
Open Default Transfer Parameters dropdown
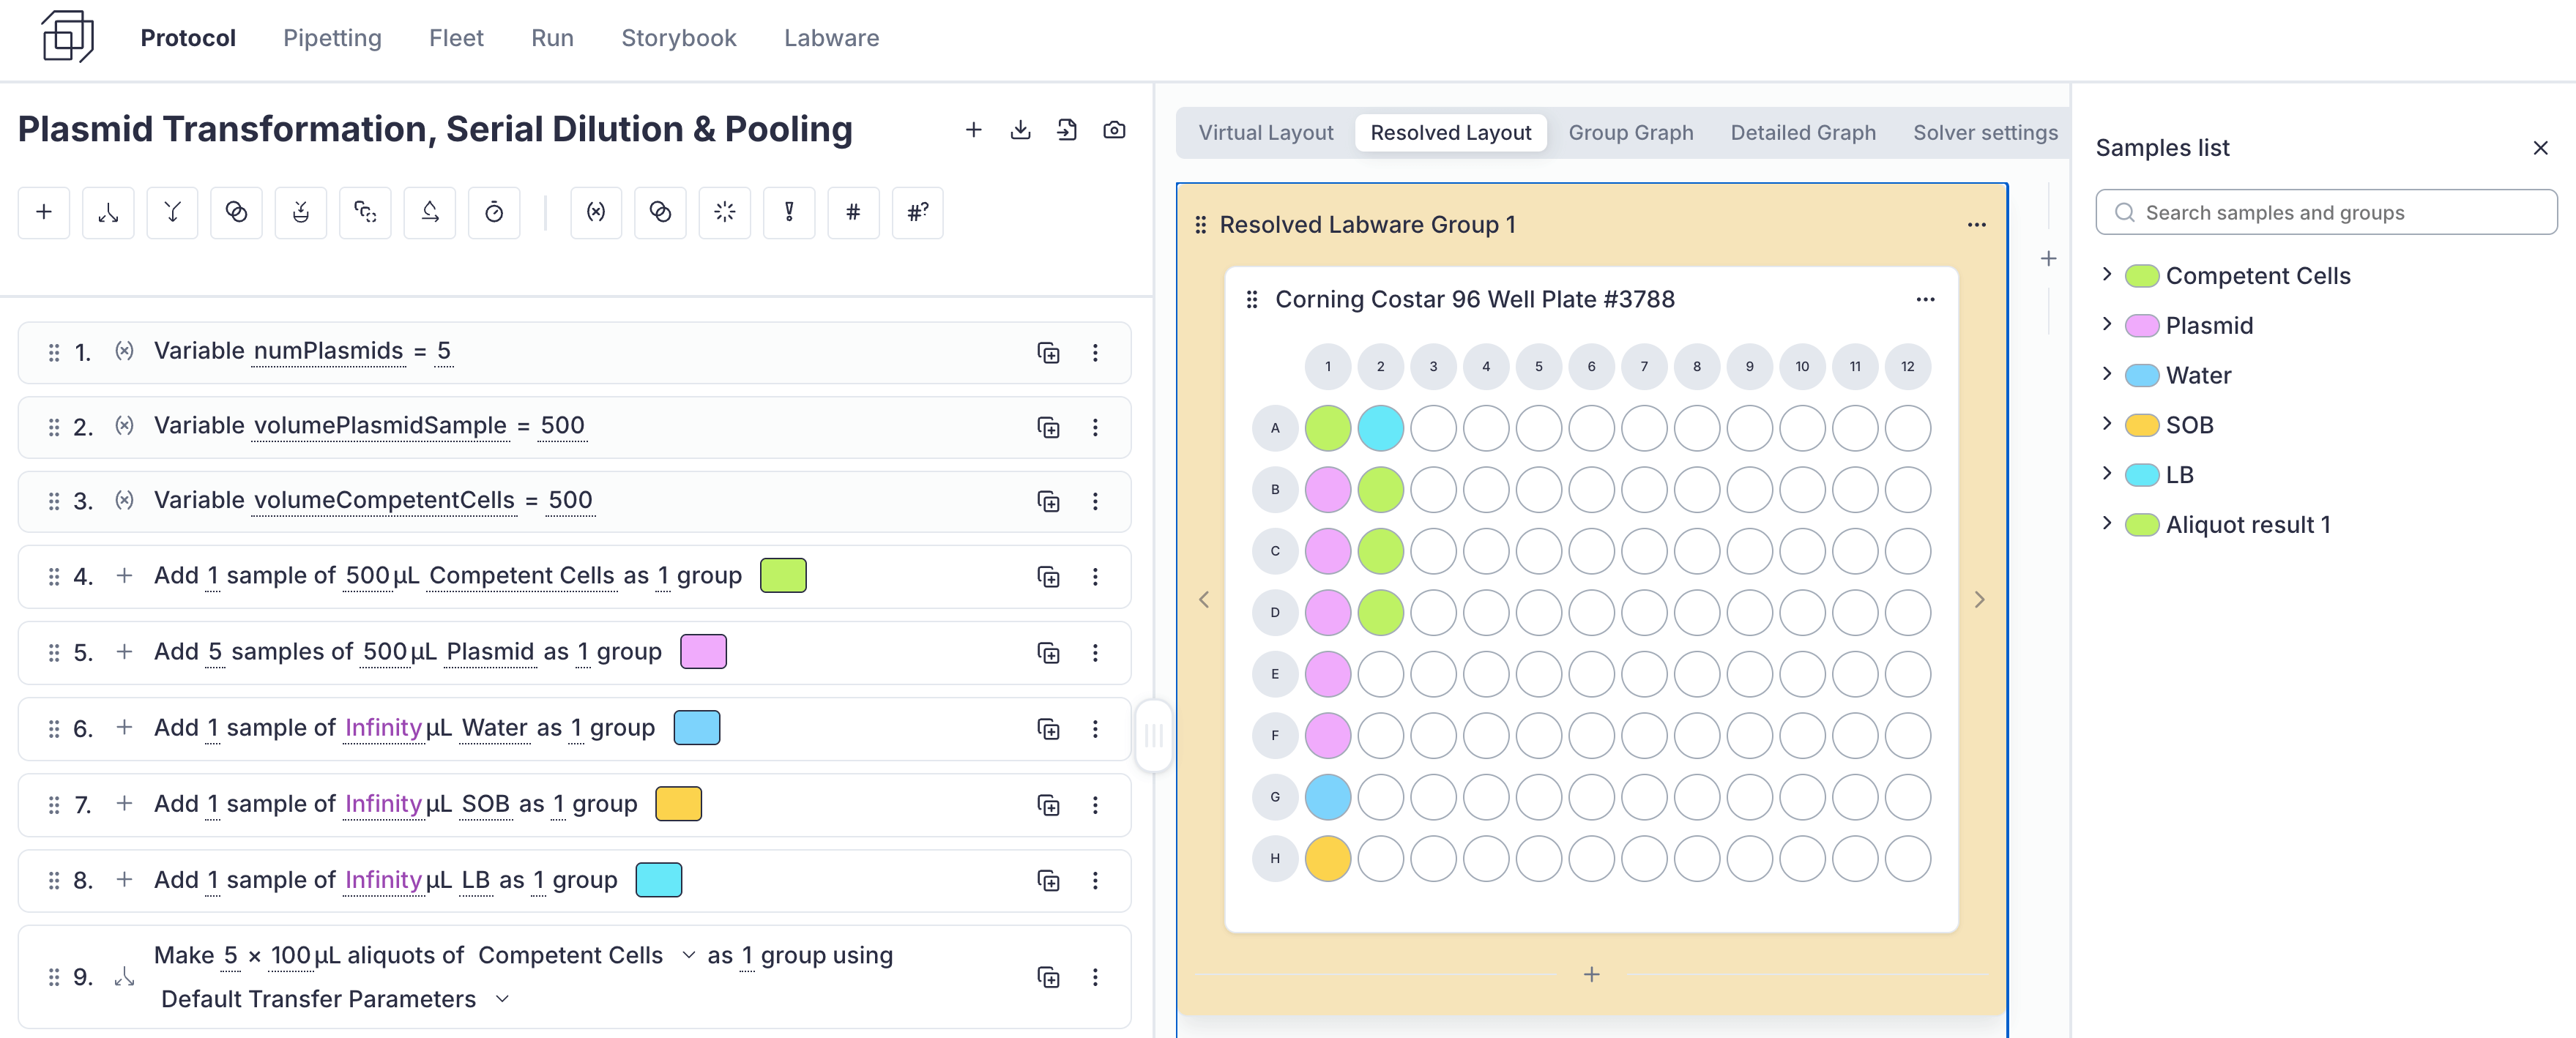[x=503, y=999]
